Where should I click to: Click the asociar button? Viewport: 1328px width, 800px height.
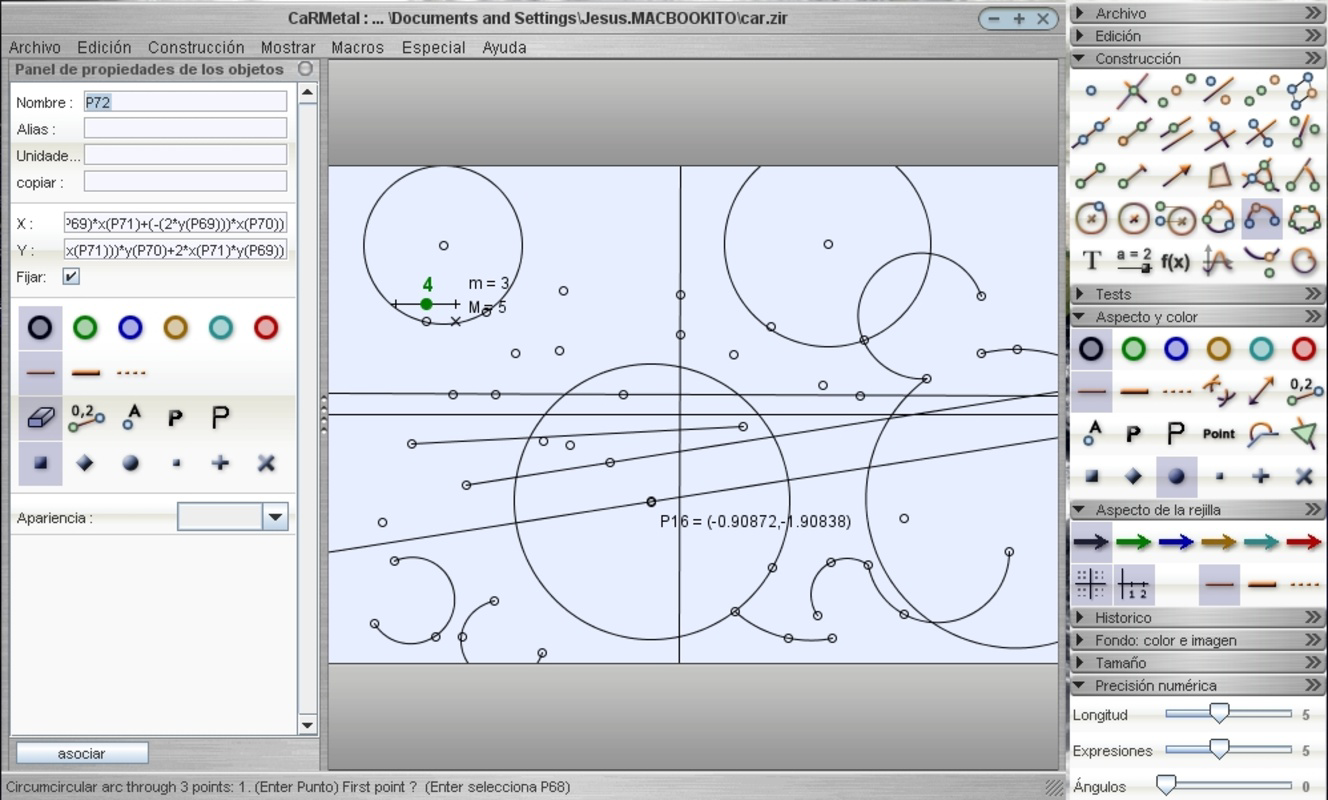coord(82,753)
